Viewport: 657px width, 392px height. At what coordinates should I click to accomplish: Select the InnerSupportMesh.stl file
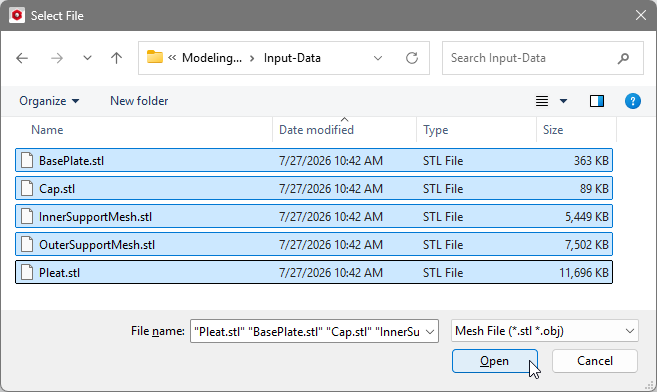(x=314, y=217)
